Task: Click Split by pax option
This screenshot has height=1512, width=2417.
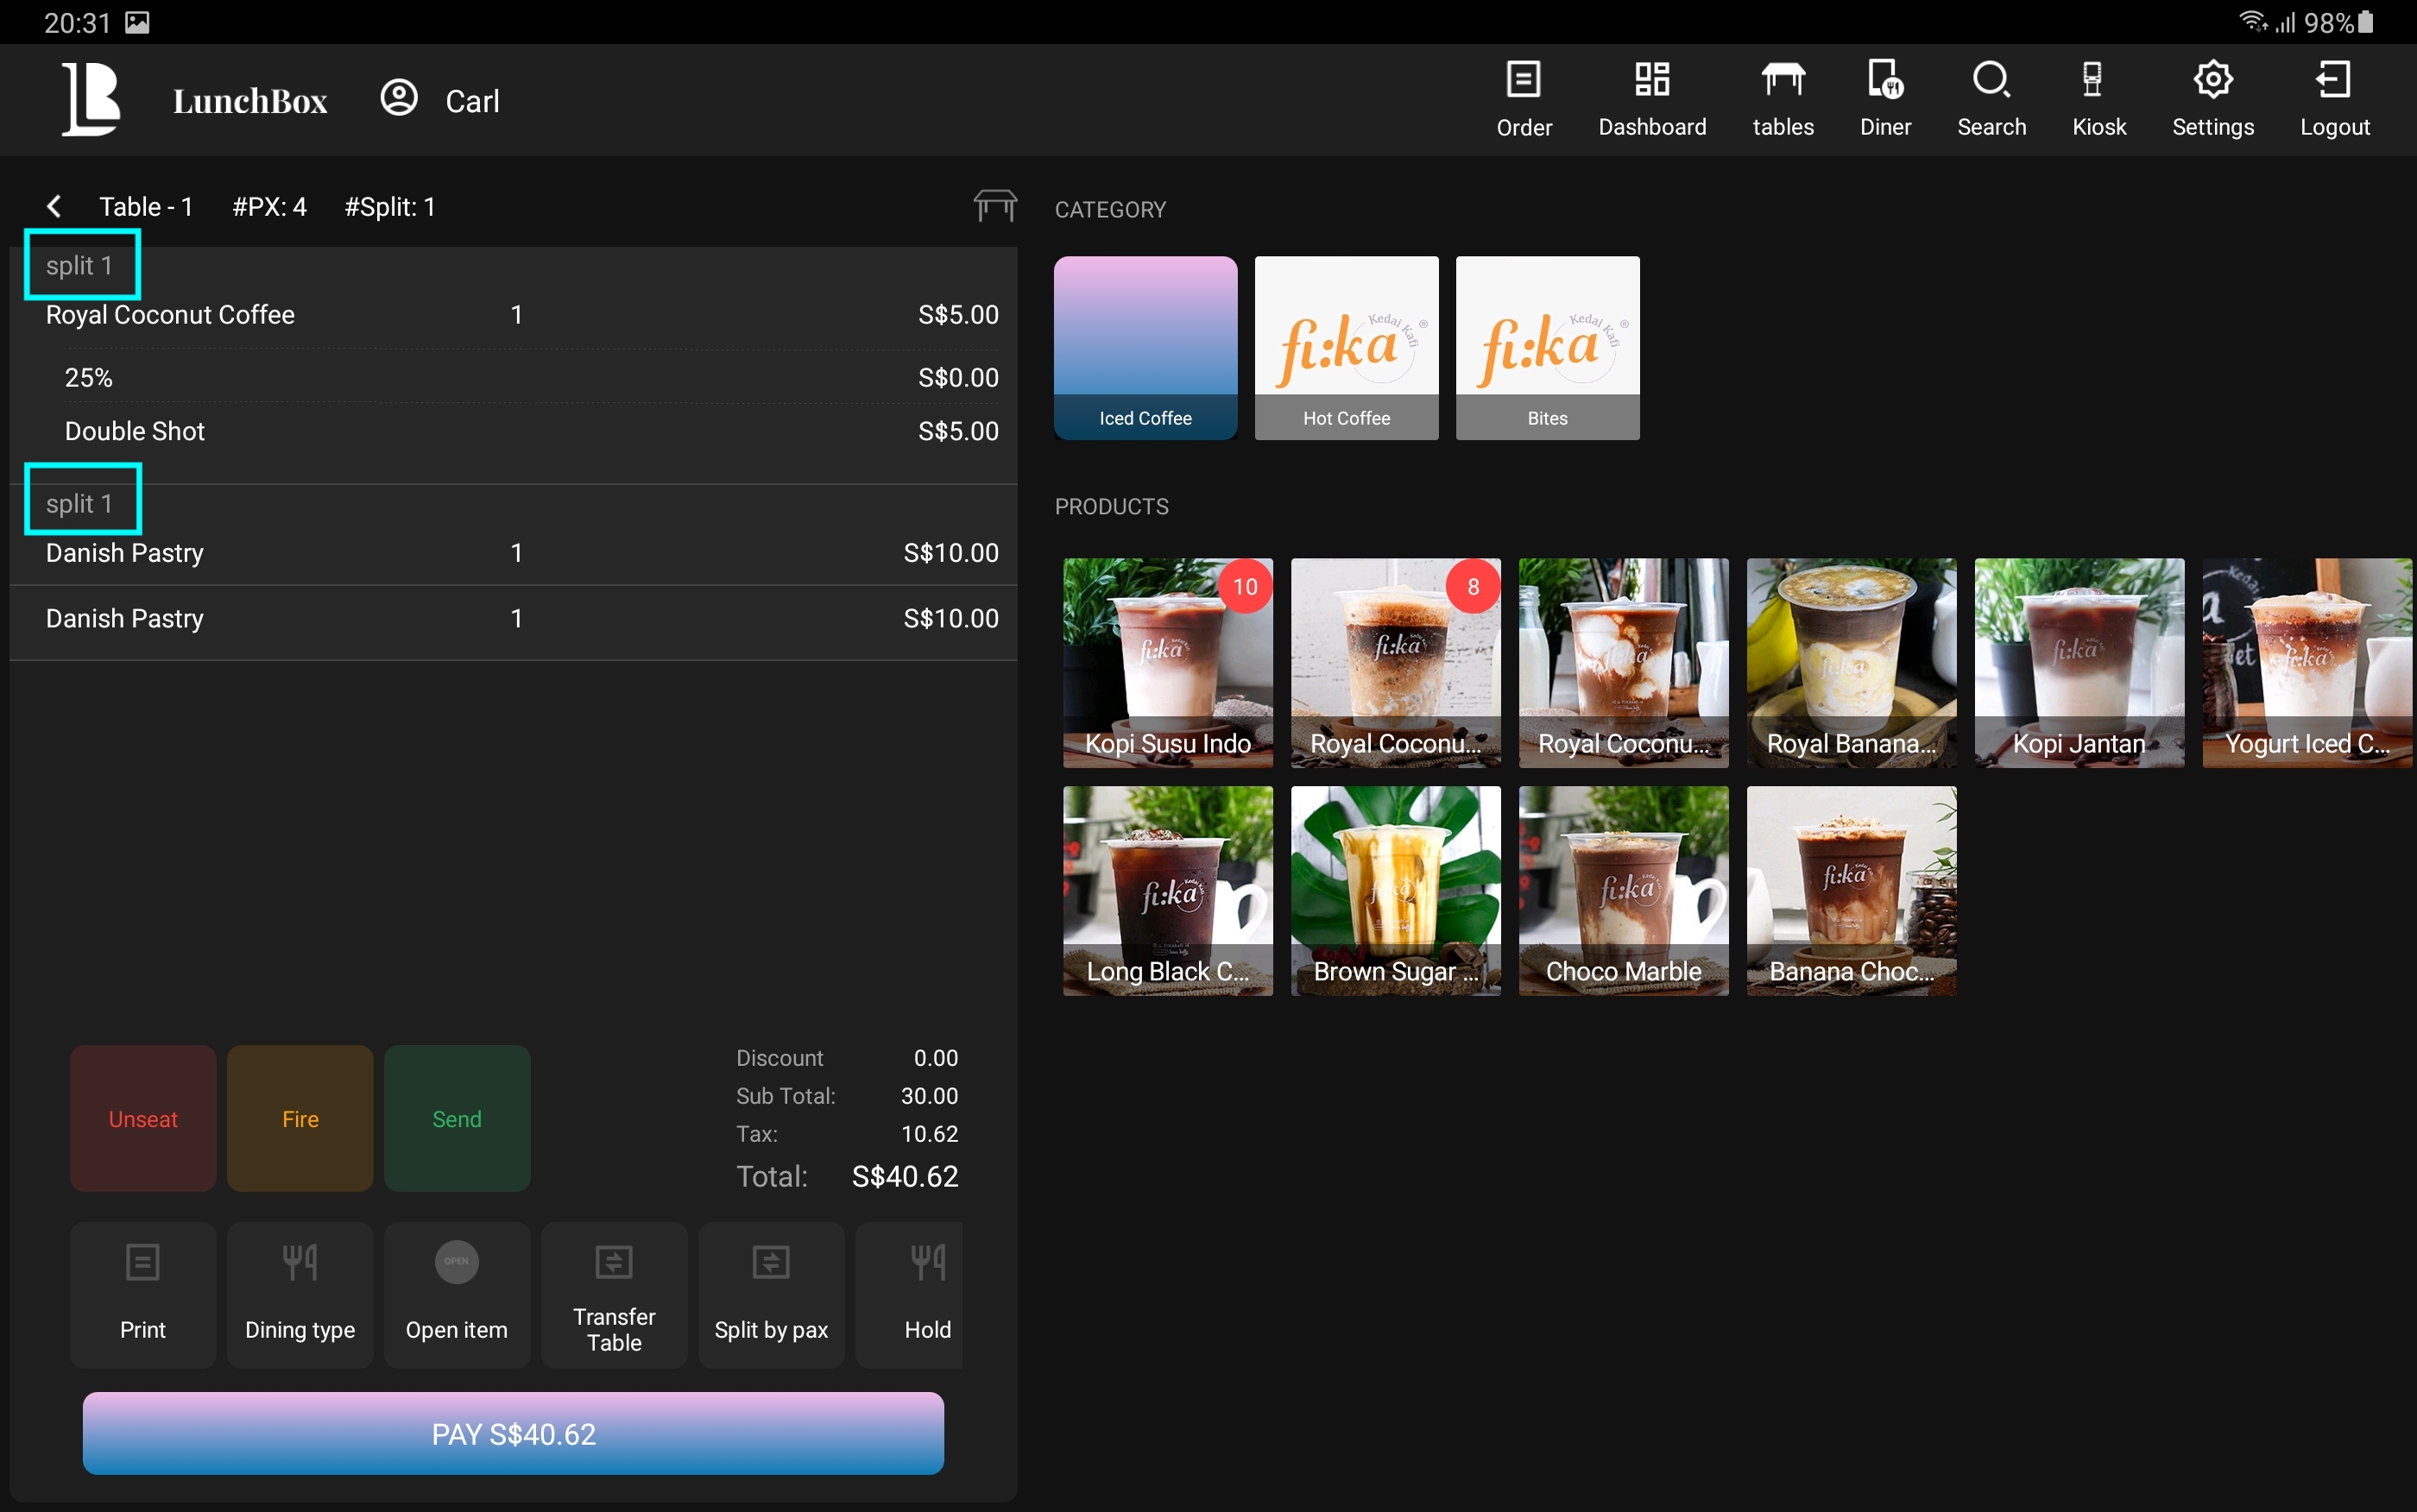Action: click(770, 1294)
